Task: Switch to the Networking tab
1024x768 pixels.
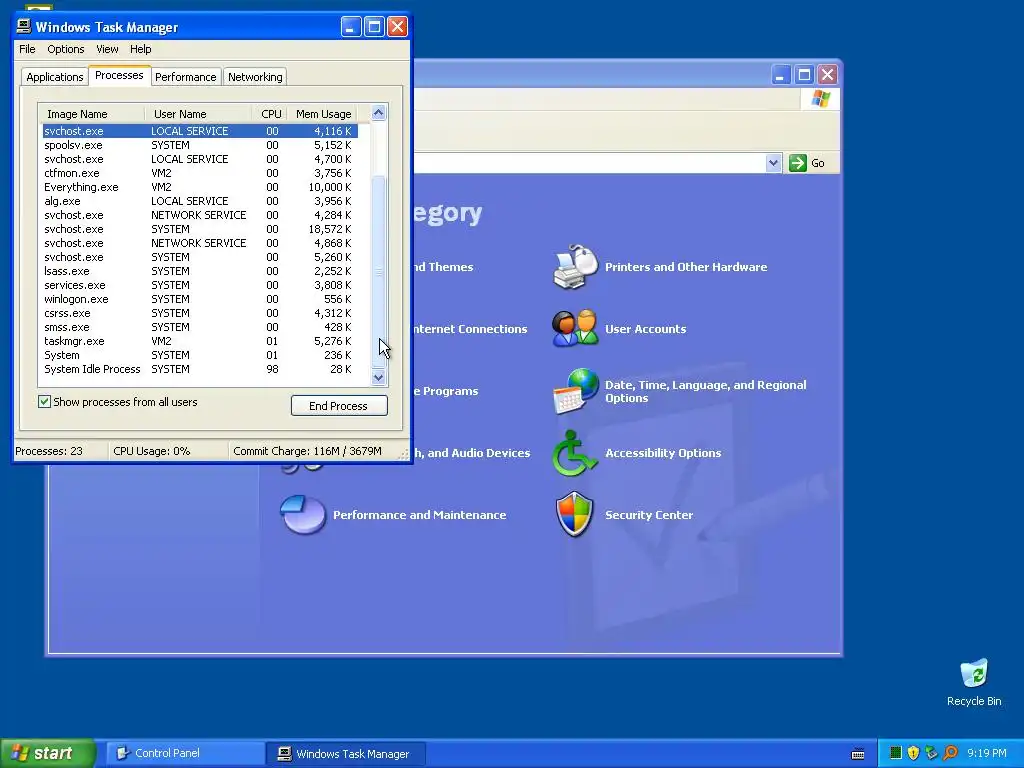Action: tap(255, 76)
